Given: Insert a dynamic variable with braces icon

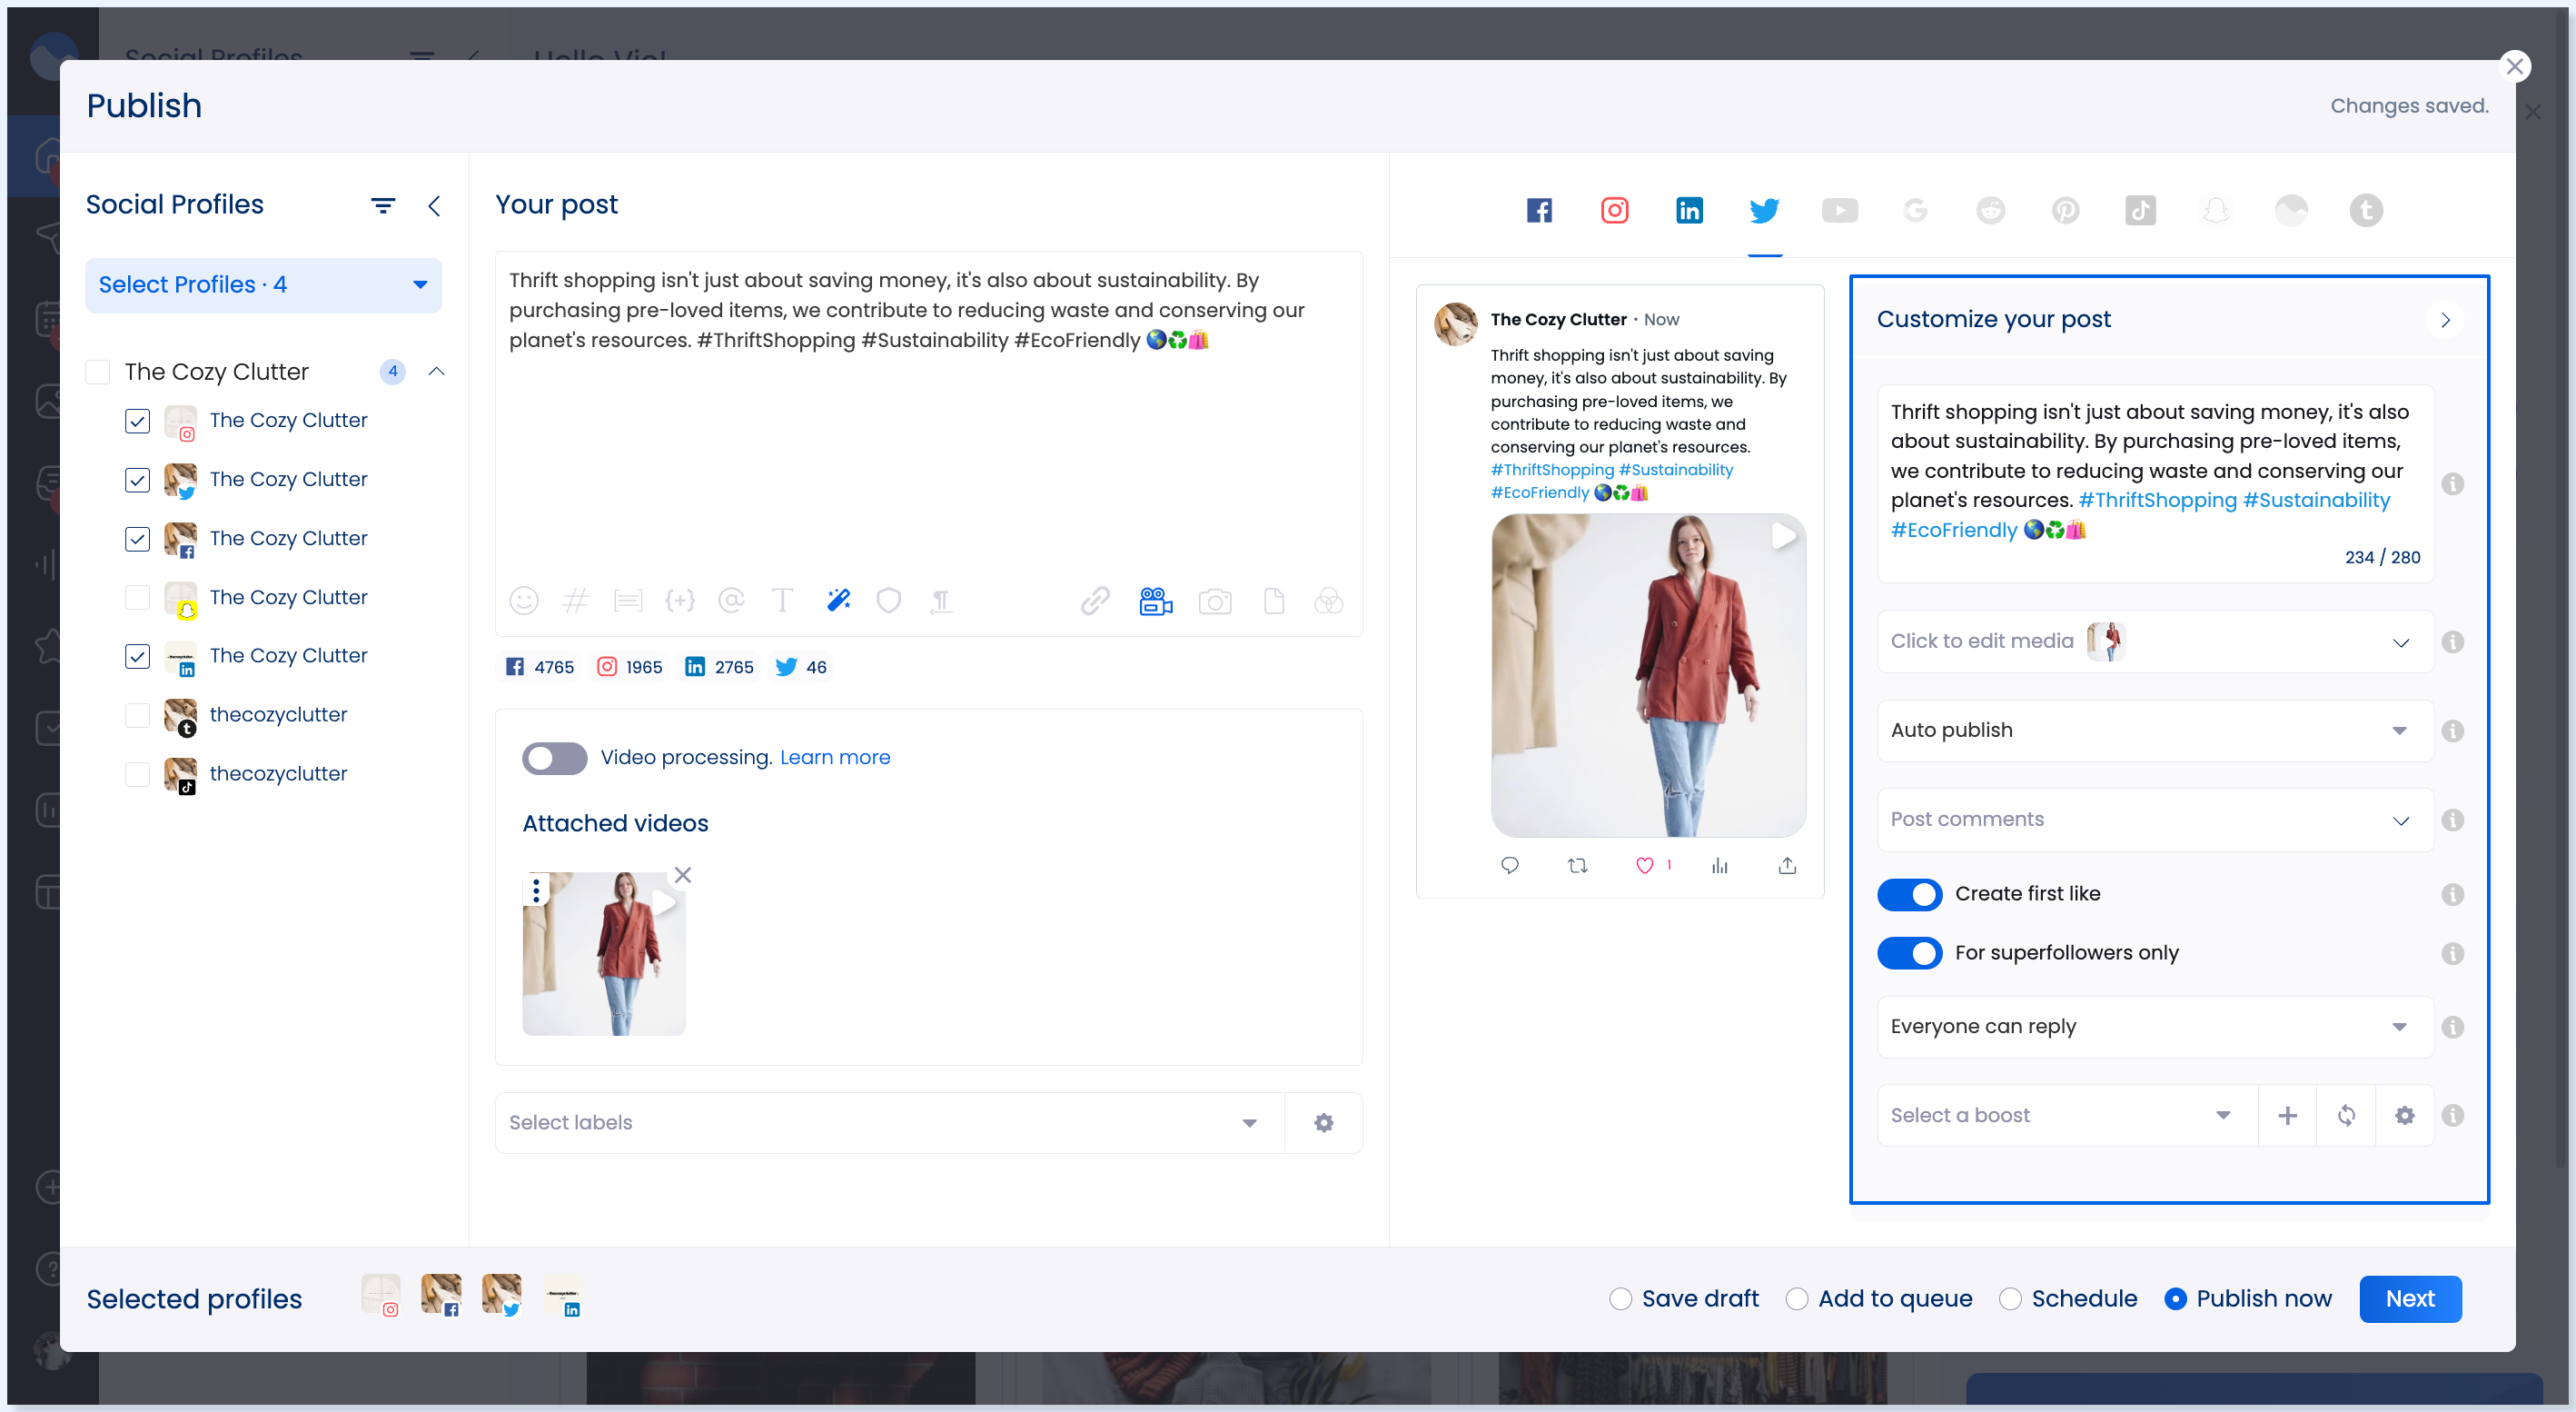Looking at the screenshot, I should click(680, 600).
